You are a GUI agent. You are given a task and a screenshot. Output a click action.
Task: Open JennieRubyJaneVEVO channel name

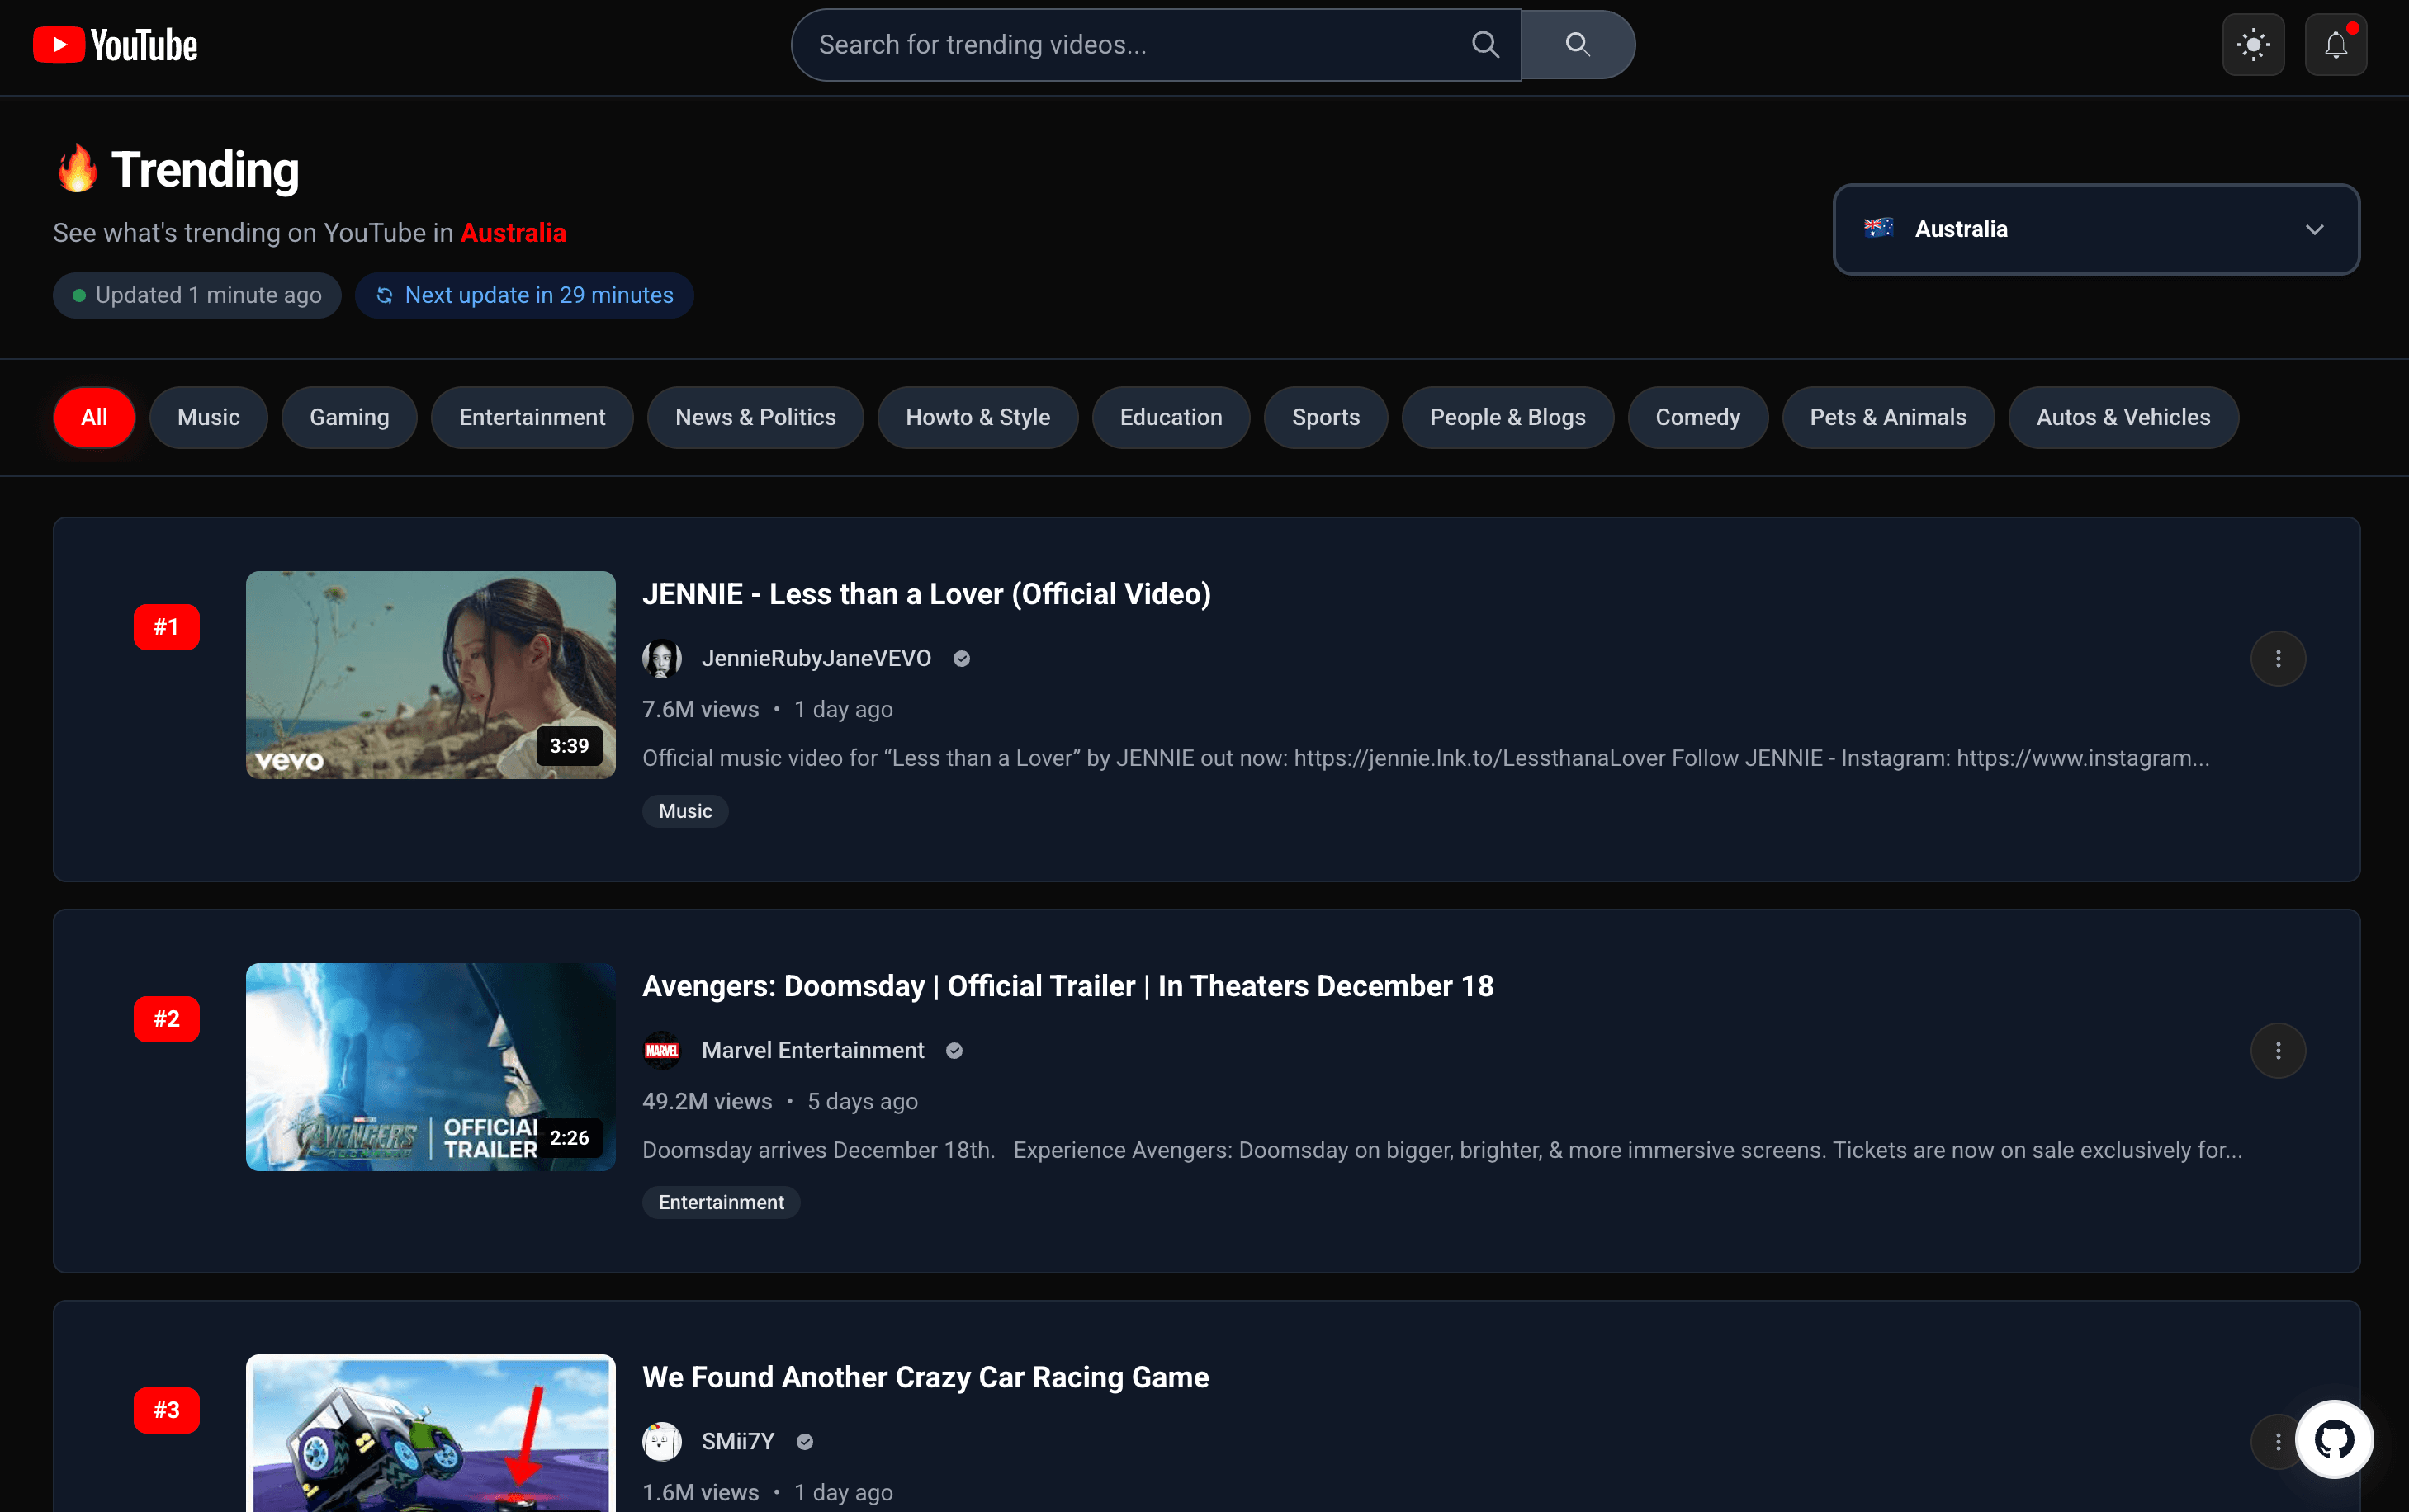(x=816, y=658)
